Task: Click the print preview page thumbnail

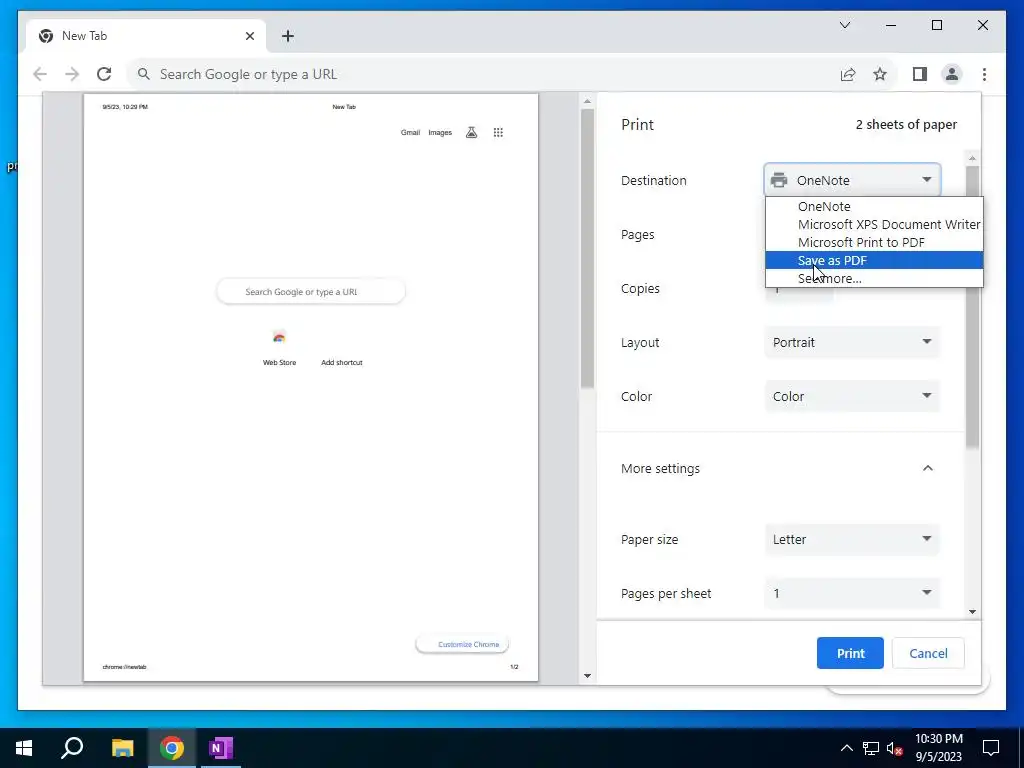Action: 311,387
